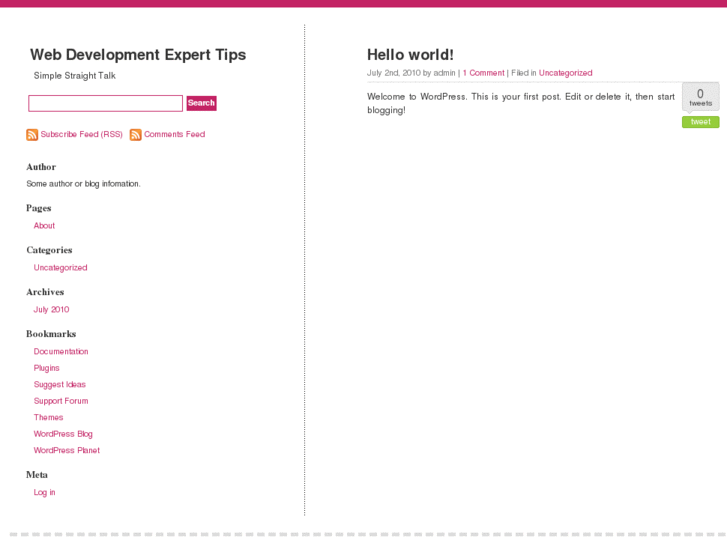727x545 pixels.
Task: Click the 'July 2nd, 2010 by admin' text
Action: pos(411,73)
